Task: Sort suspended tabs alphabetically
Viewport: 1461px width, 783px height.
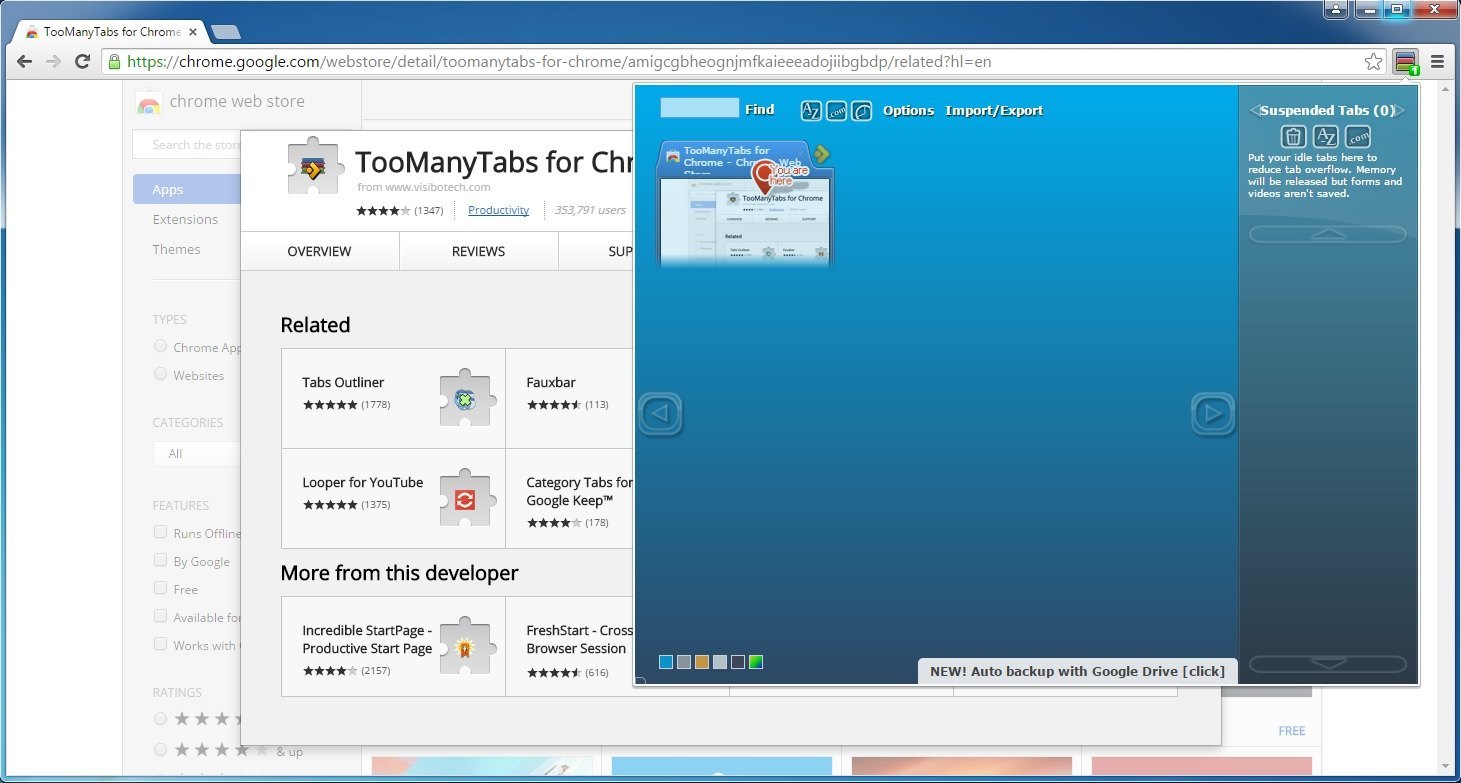Action: point(1325,137)
